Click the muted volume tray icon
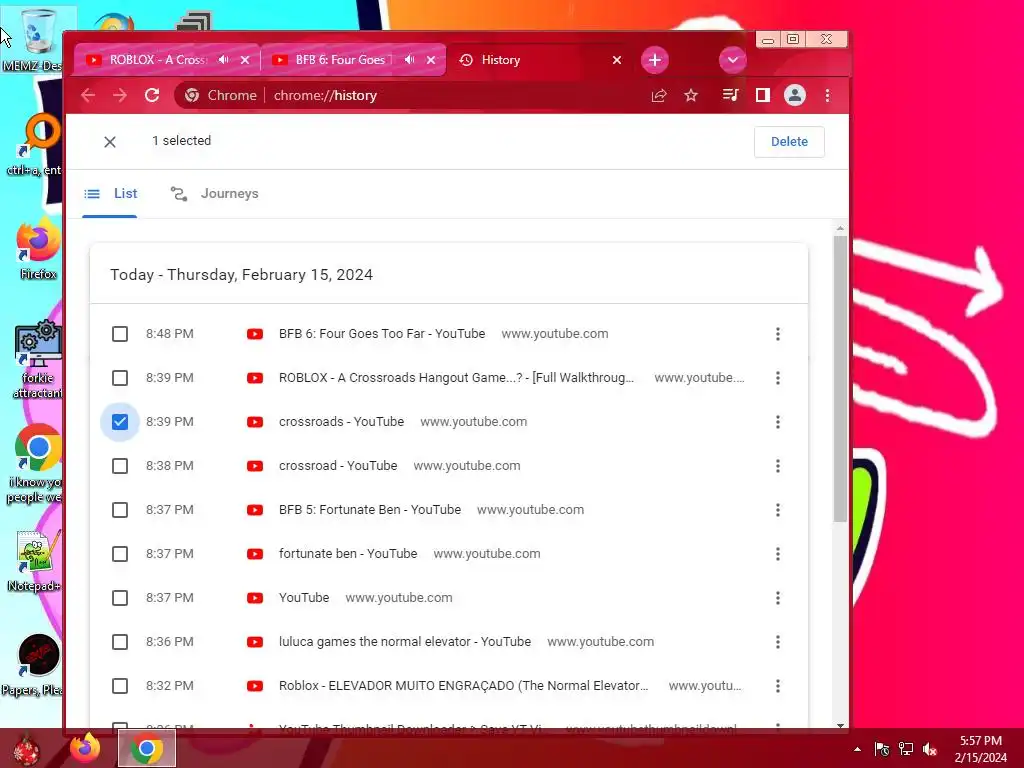Screen dimensions: 1024x768 point(930,749)
